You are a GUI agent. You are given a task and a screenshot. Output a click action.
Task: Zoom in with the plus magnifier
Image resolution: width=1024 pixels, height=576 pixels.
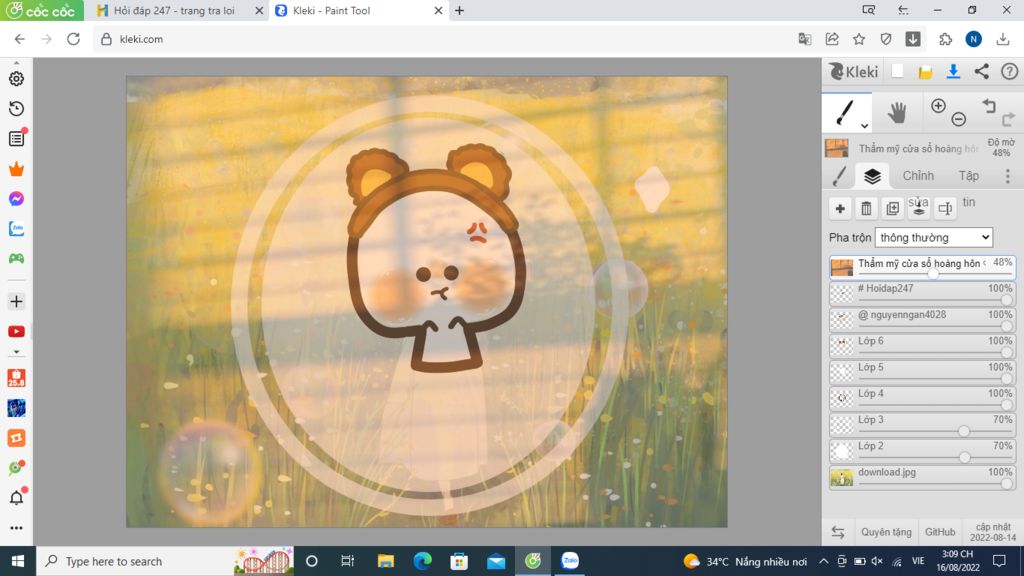point(938,106)
